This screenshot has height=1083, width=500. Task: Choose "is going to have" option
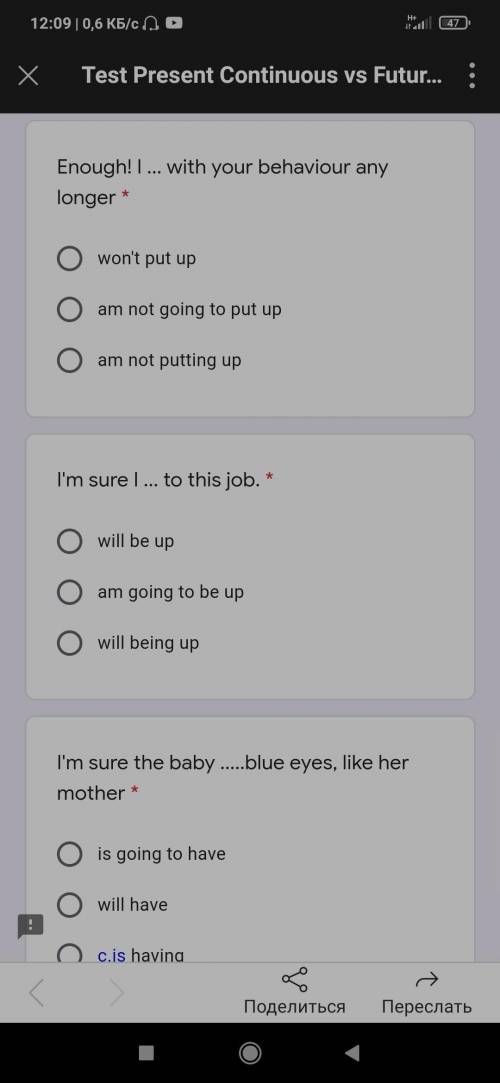pos(142,854)
